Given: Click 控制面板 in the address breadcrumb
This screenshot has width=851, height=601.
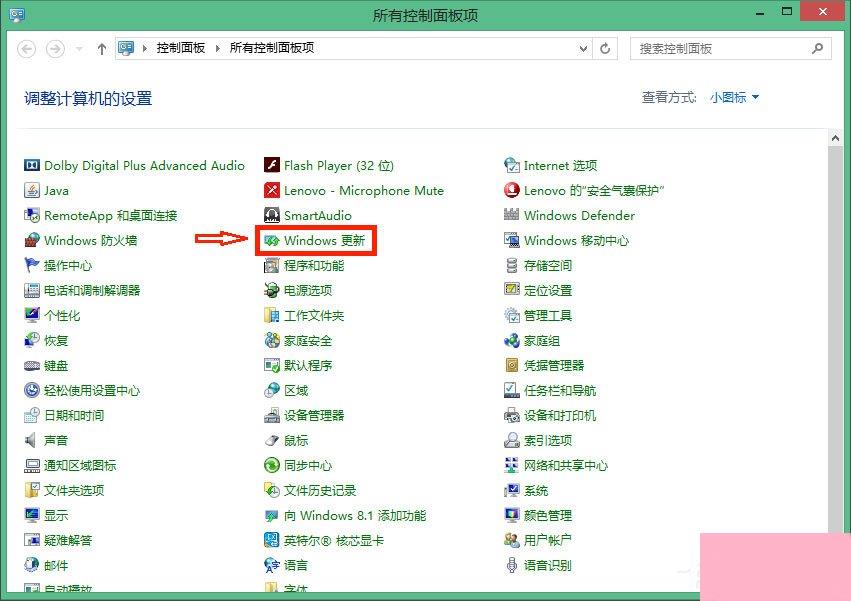Looking at the screenshot, I should click(x=181, y=48).
